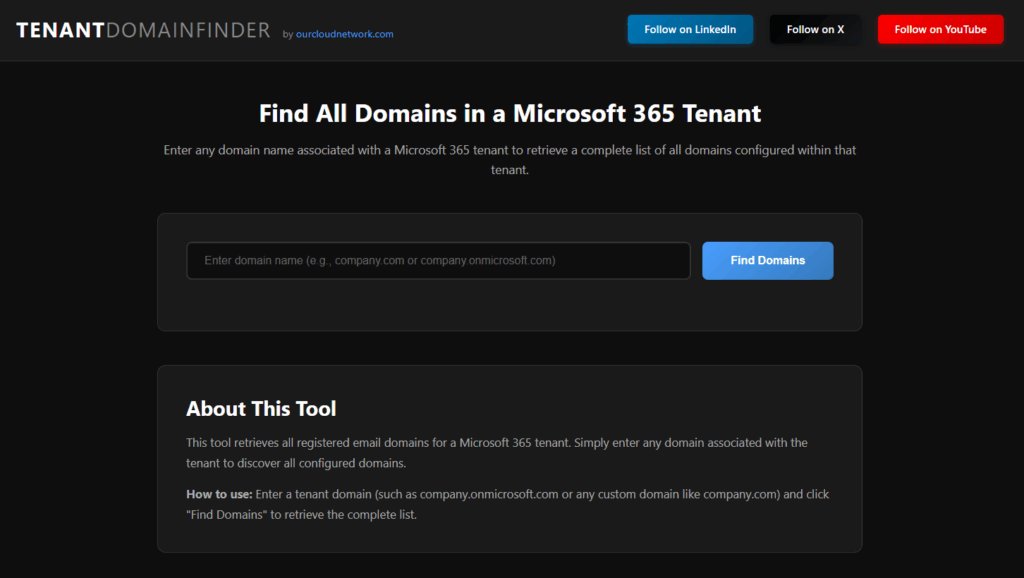This screenshot has width=1024, height=578.
Task: Click the About This Tool section heading
Action: tap(261, 408)
